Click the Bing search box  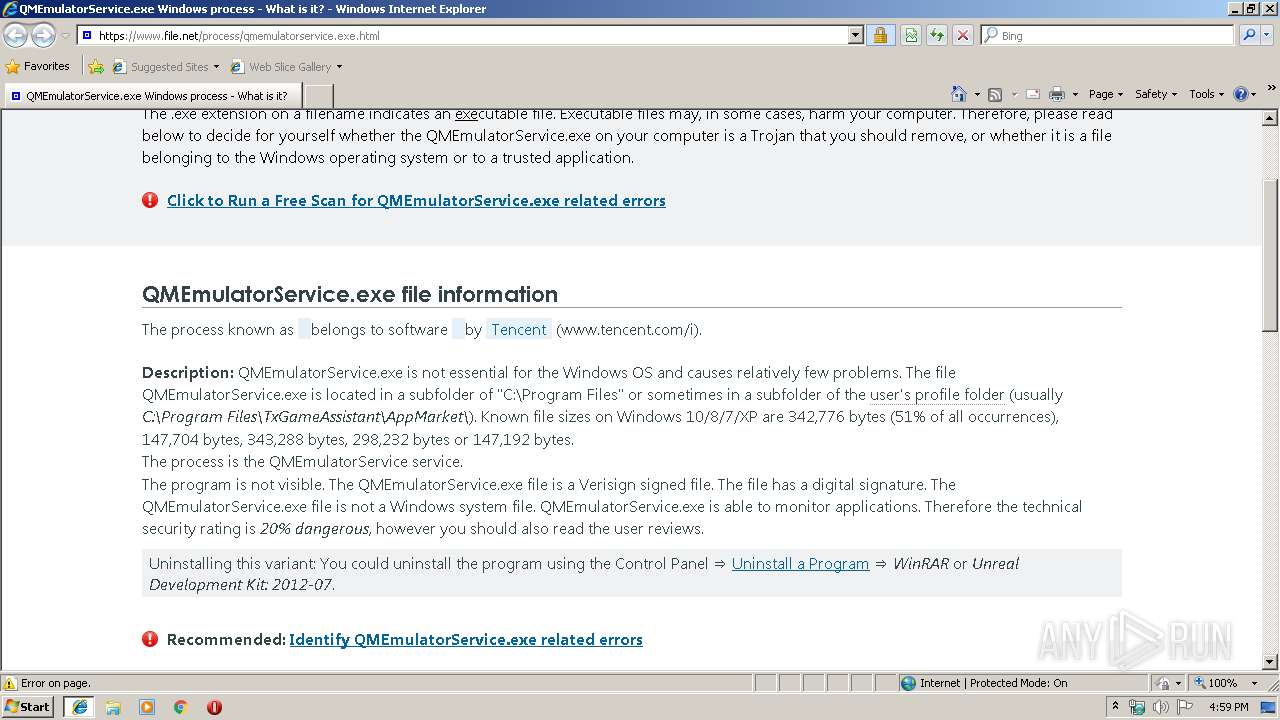[1108, 35]
